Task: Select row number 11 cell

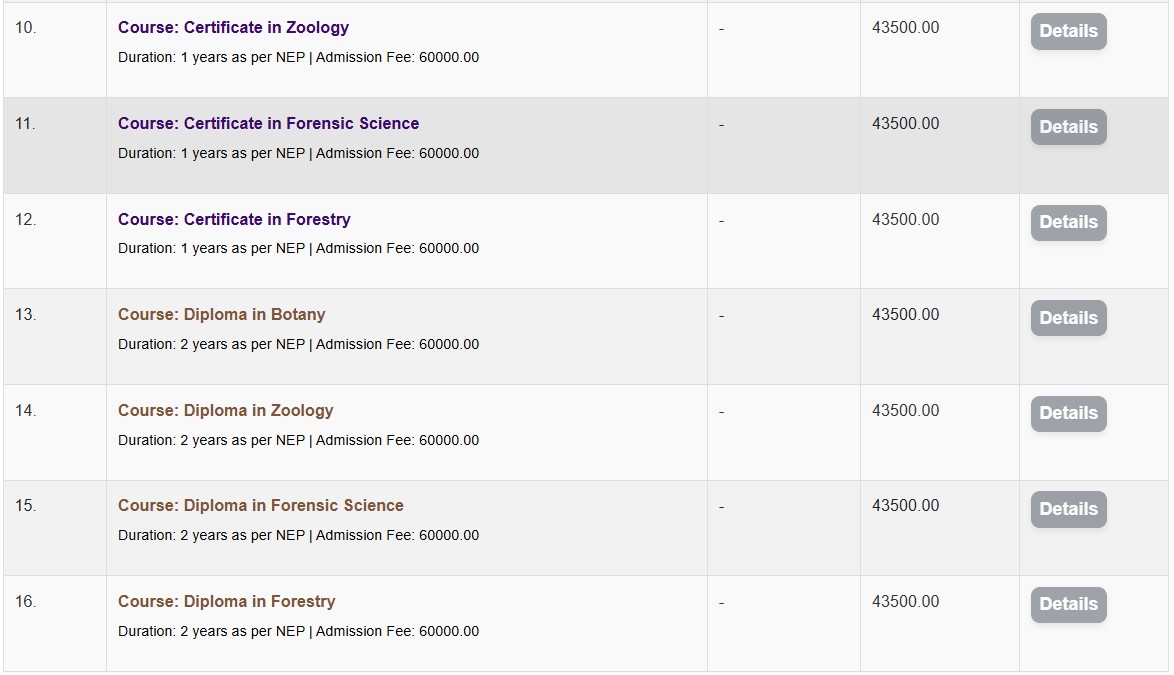Action: 55,145
